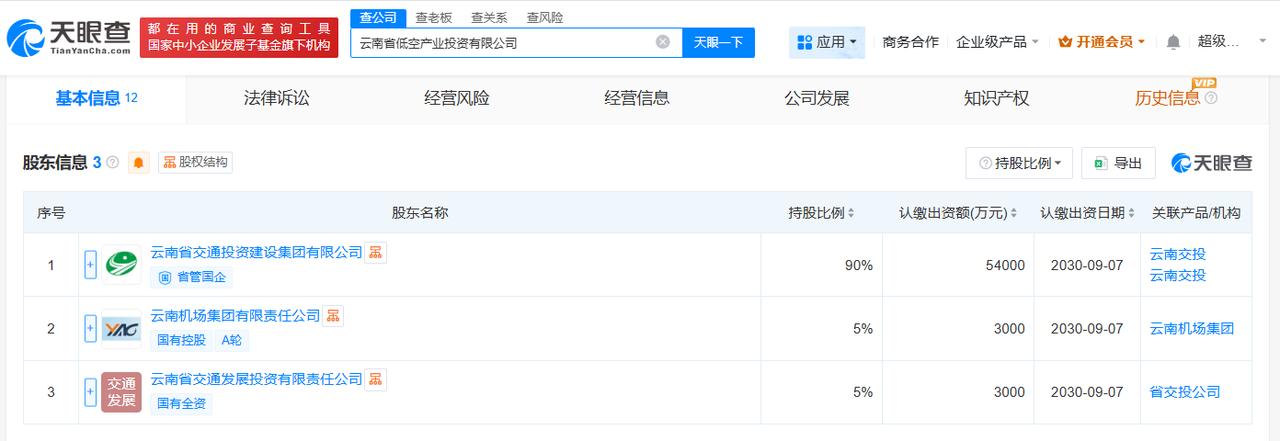Click the help question mark beside 股东信息
The height and width of the screenshot is (441, 1280).
(x=112, y=162)
